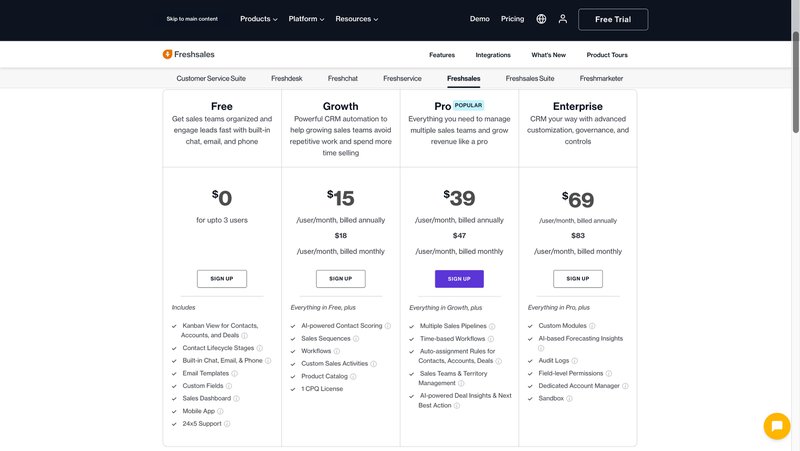Sign up for the Enterprise plan
Image resolution: width=800 pixels, height=451 pixels.
pyautogui.click(x=578, y=279)
